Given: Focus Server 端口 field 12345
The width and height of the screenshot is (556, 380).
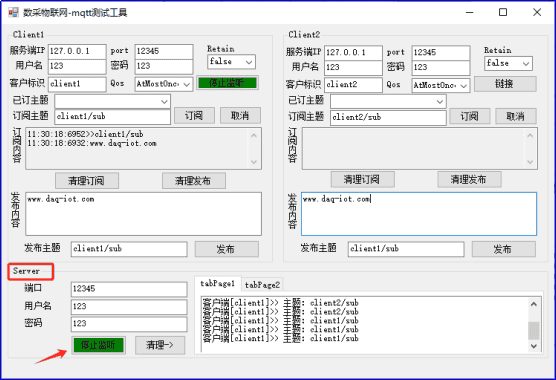Looking at the screenshot, I should coord(129,289).
